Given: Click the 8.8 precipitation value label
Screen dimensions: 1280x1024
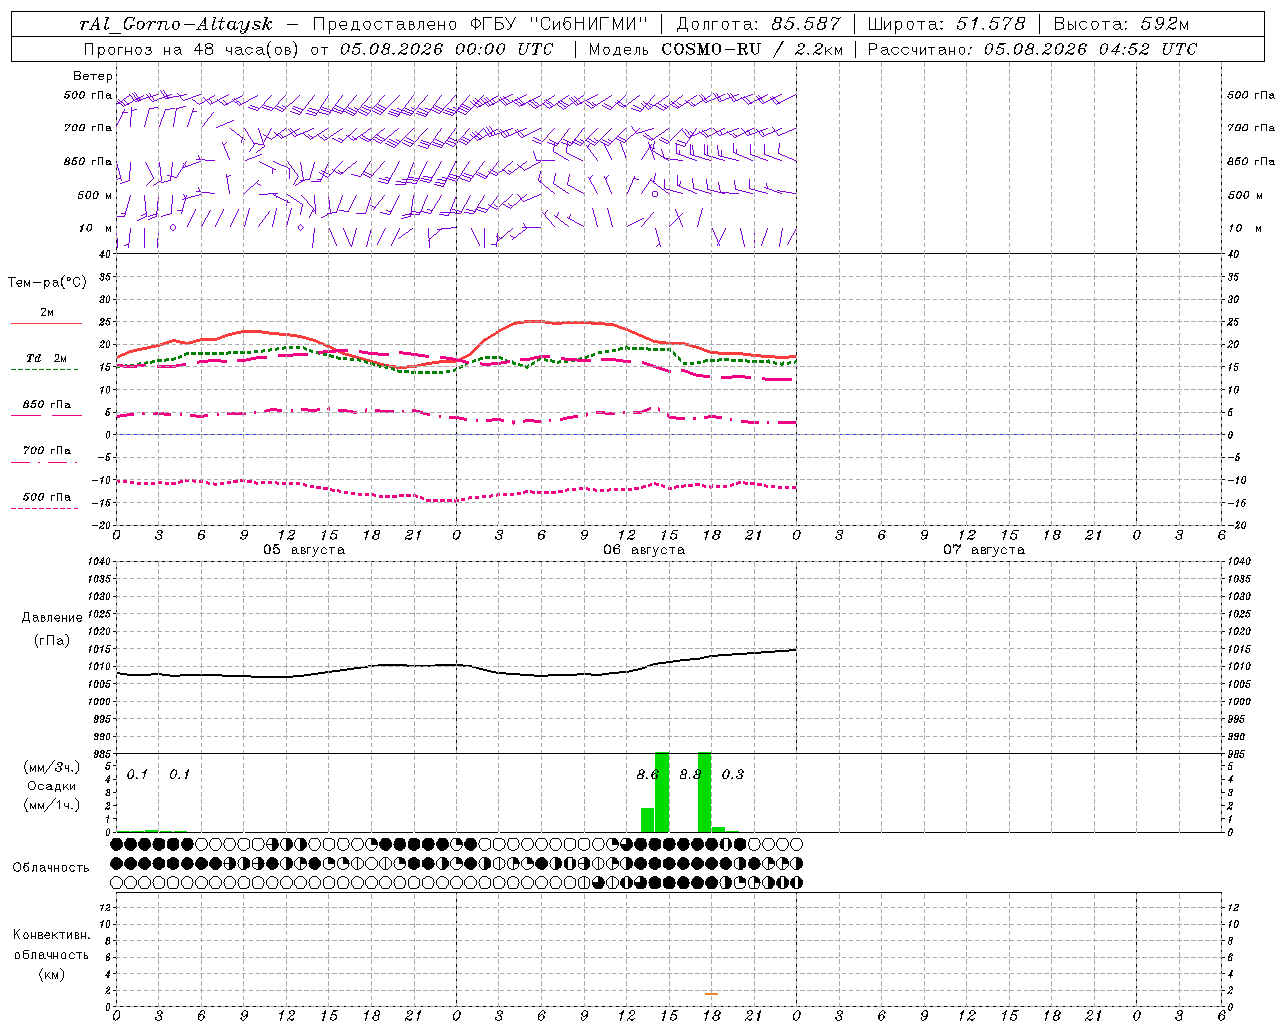Looking at the screenshot, I should (690, 774).
